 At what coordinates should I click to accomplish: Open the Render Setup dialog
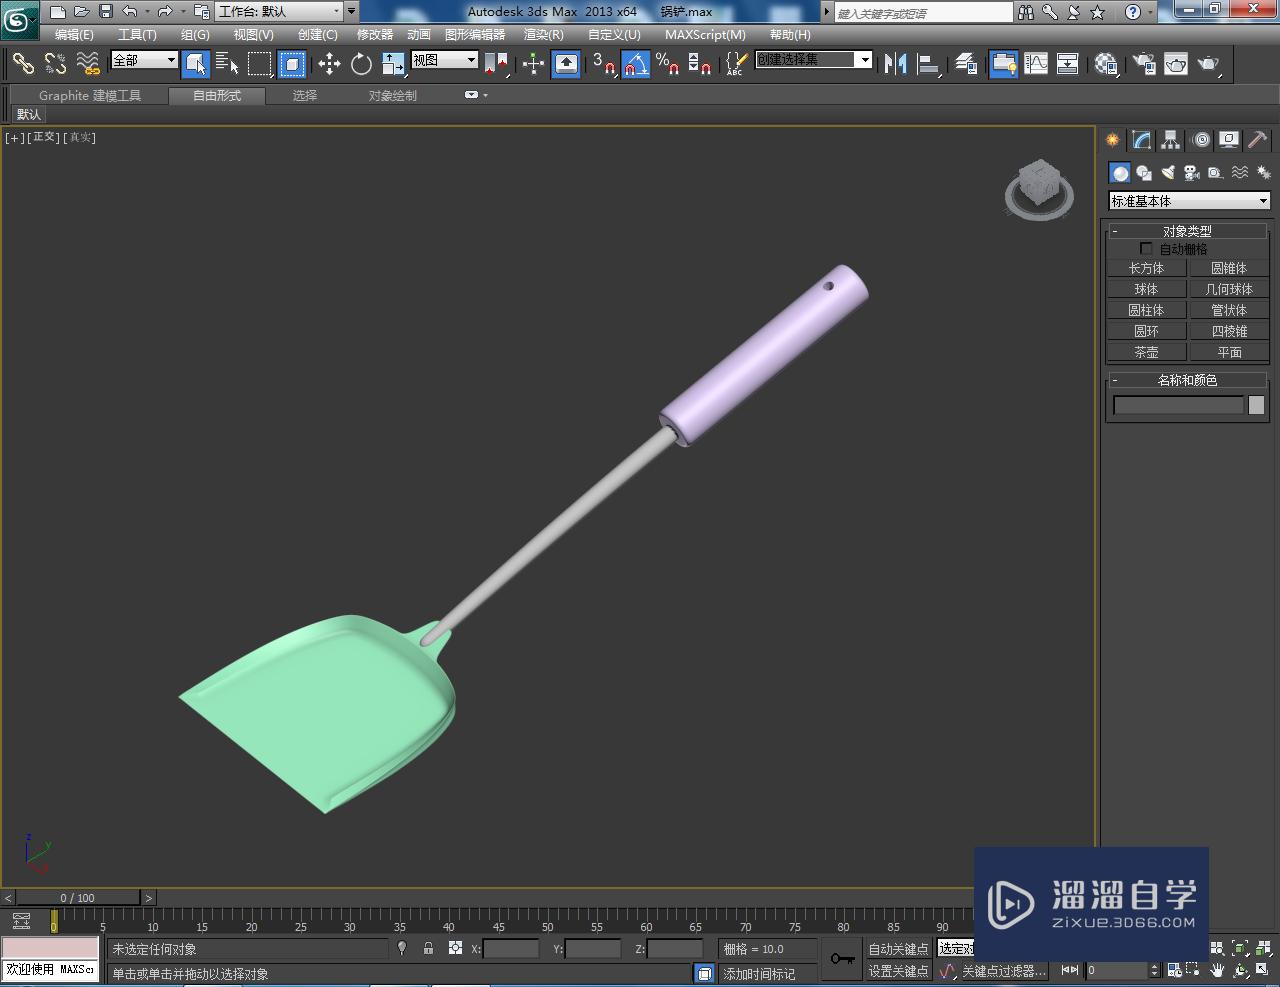pos(1144,64)
